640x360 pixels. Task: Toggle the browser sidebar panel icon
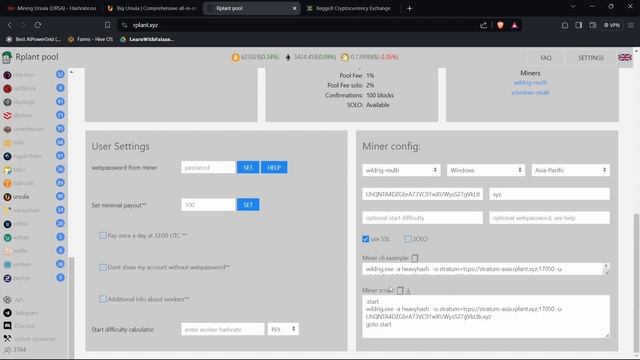tap(578, 25)
